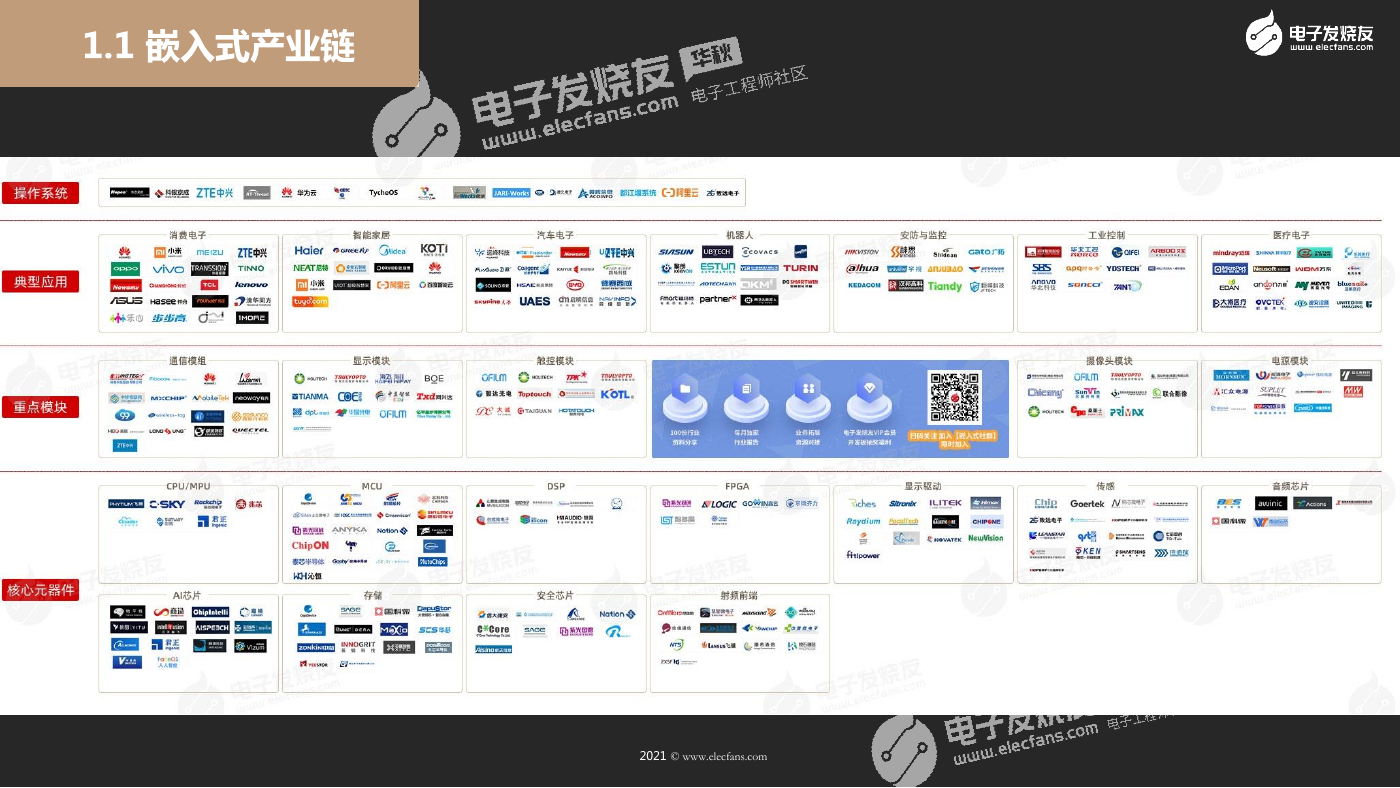The image size is (1400, 788).
Task: Click the PRIMAX logo in camera modules
Action: pos(1127,411)
